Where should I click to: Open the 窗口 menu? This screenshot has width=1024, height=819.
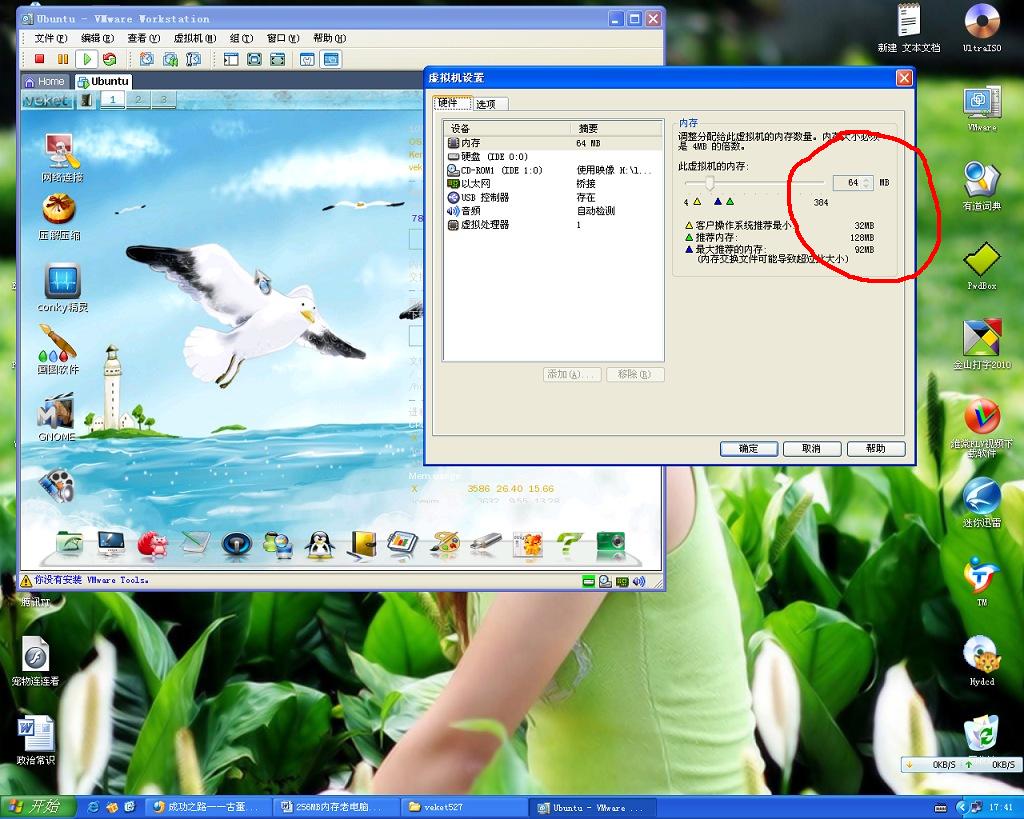[x=283, y=39]
